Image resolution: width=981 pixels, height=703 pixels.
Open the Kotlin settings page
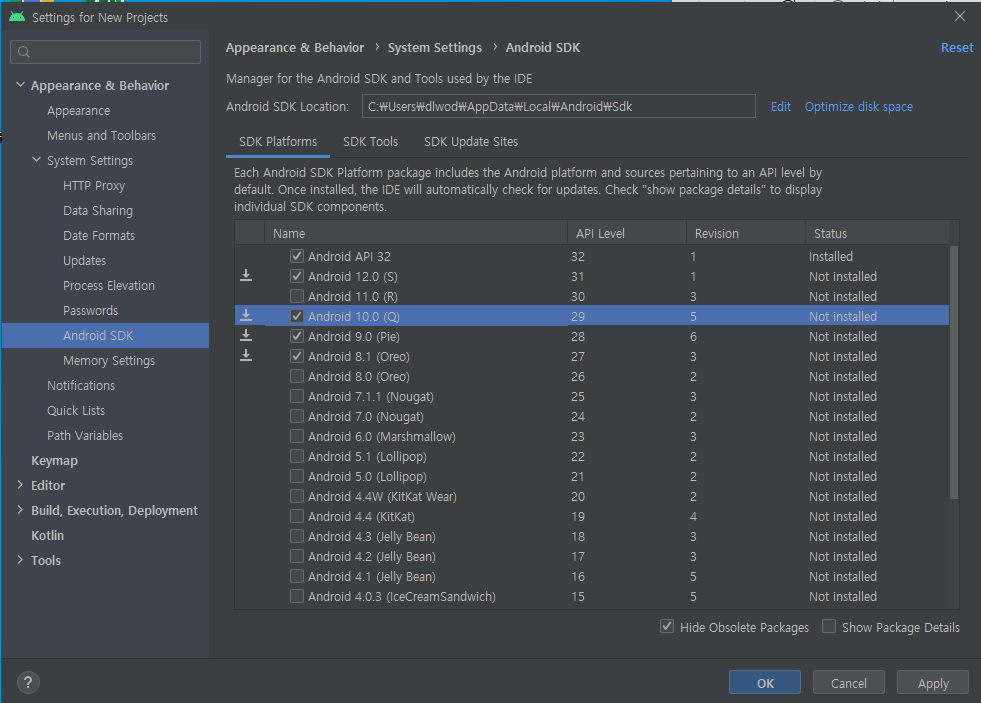(x=48, y=536)
